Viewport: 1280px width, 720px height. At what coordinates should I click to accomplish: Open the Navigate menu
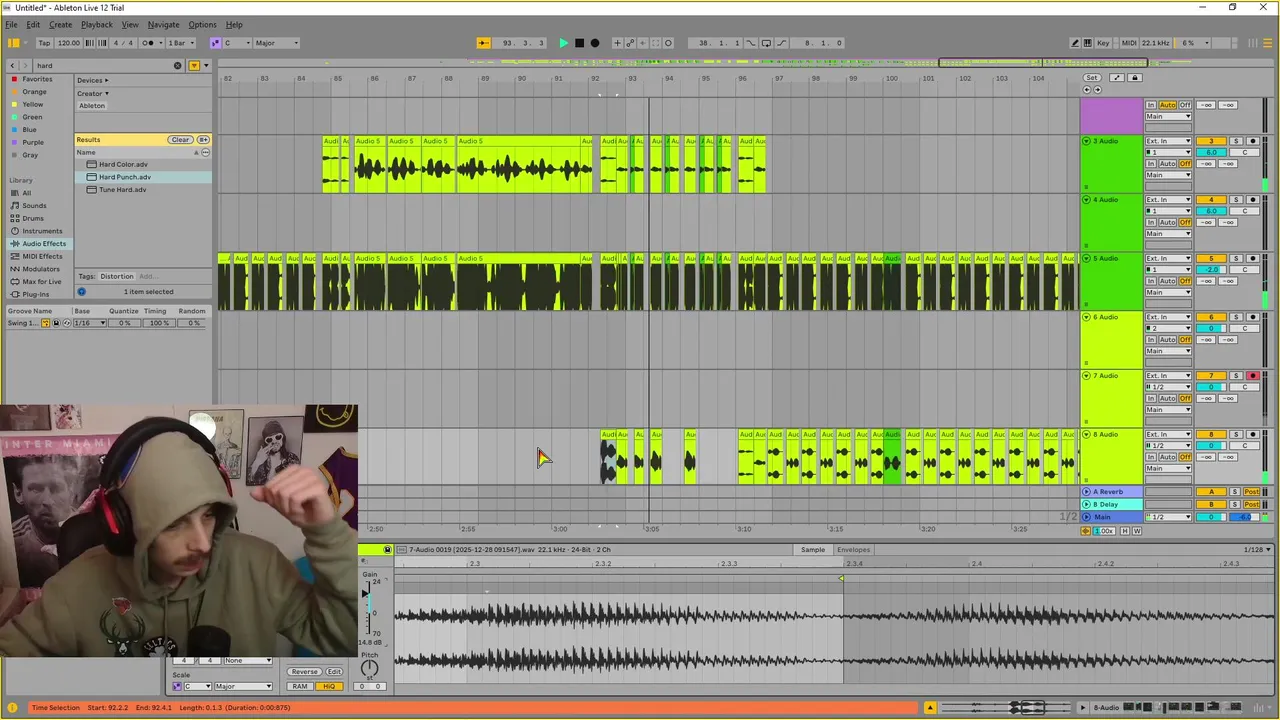163,24
